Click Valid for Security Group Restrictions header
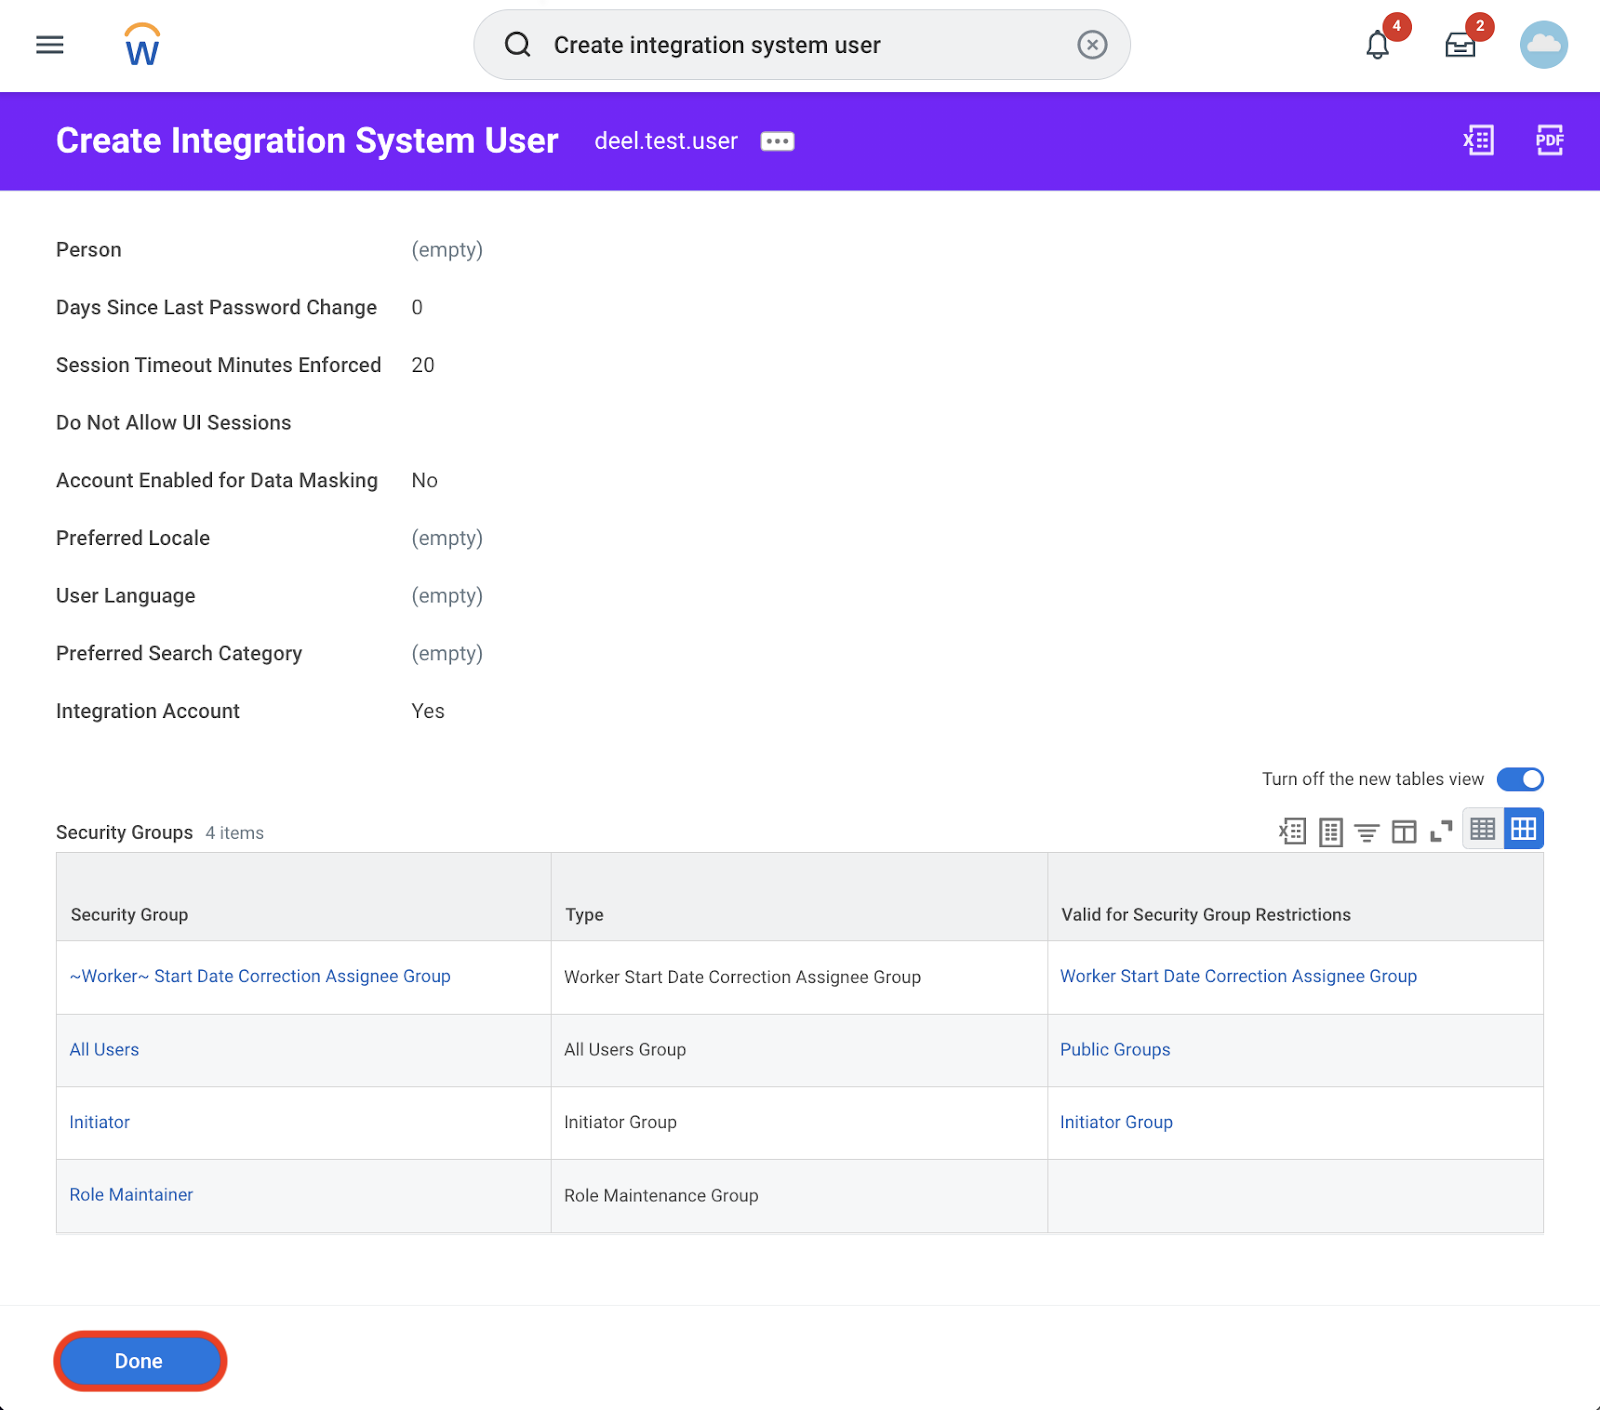The image size is (1600, 1410). pos(1295,897)
